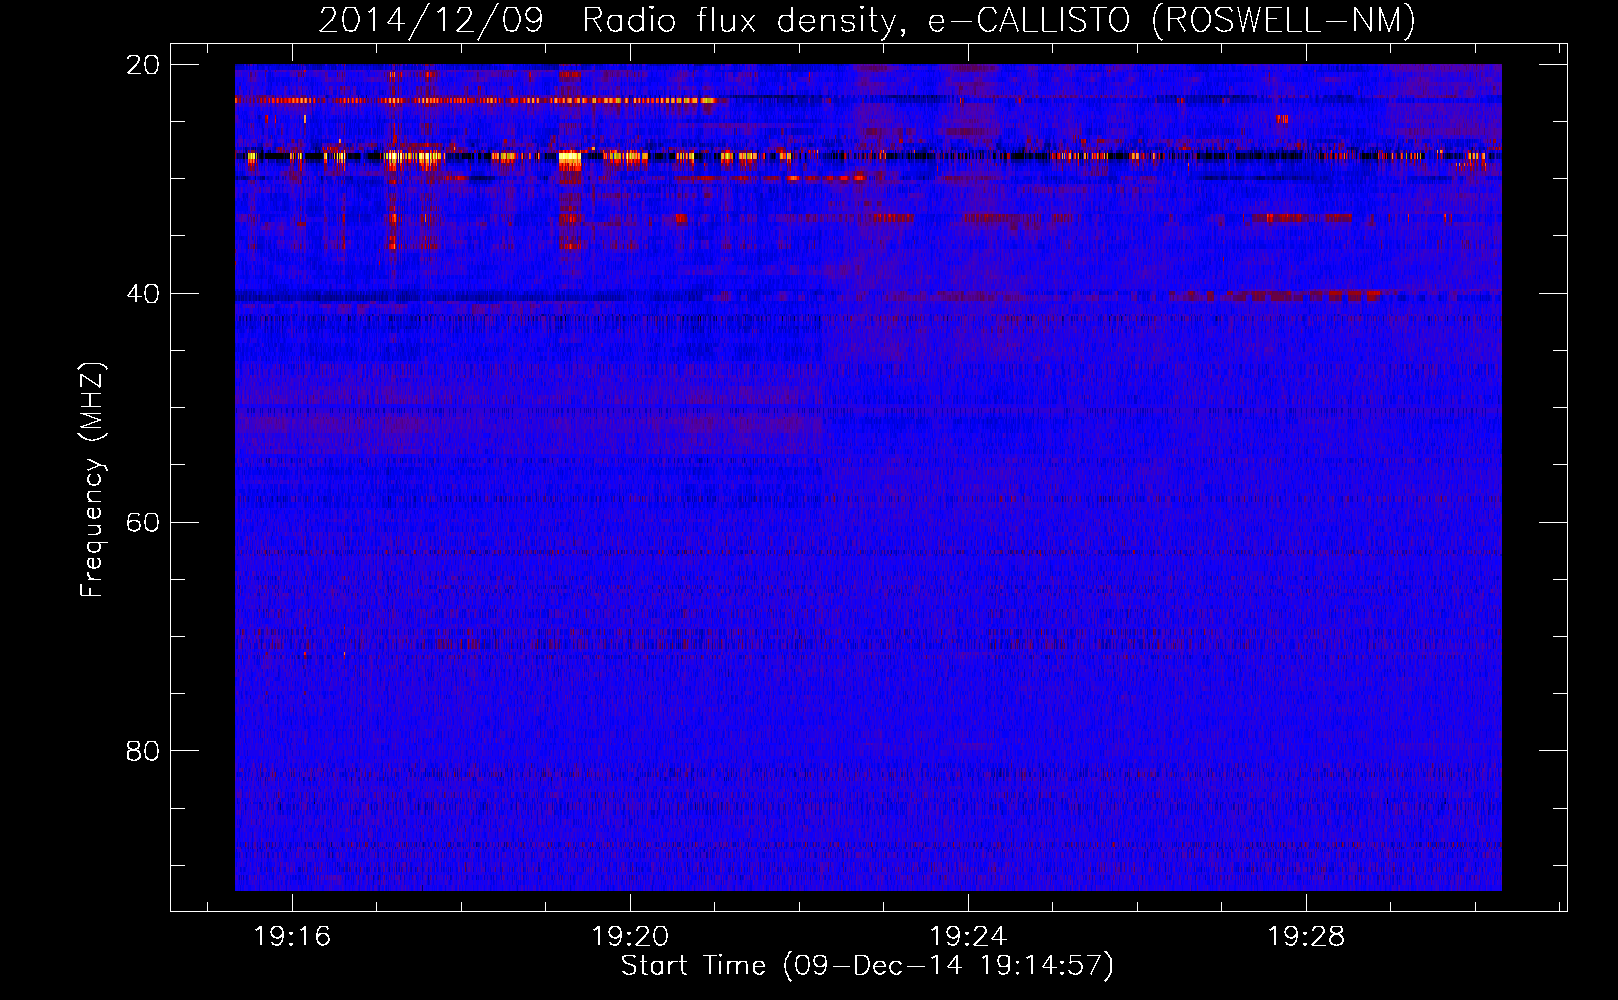
Task: Click the "Start Time (09-Dec-14 19:14:57)" label
Action: coord(867,966)
